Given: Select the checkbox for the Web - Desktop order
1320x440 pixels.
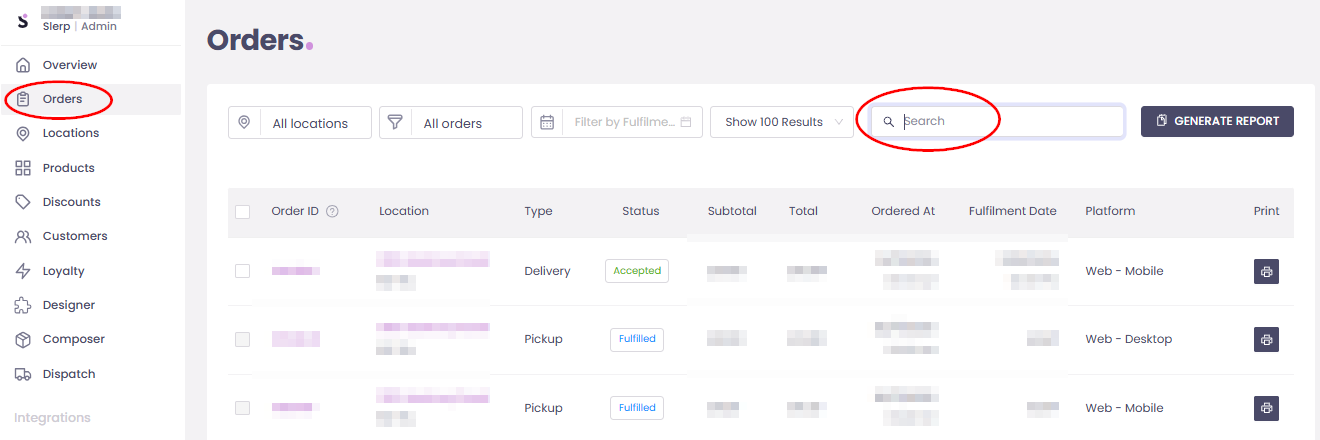Looking at the screenshot, I should (x=242, y=339).
